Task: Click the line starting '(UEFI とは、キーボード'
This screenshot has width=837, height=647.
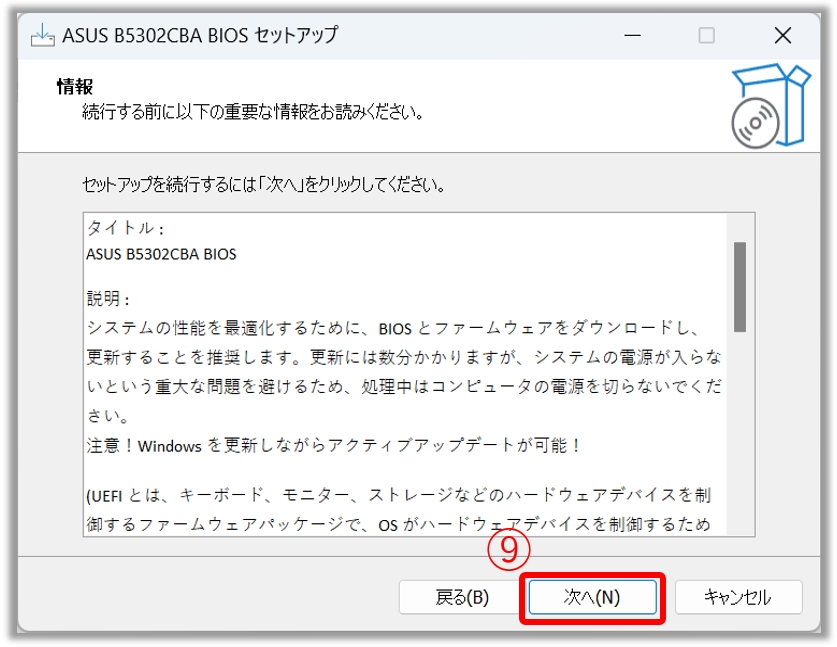Action: pyautogui.click(x=399, y=495)
